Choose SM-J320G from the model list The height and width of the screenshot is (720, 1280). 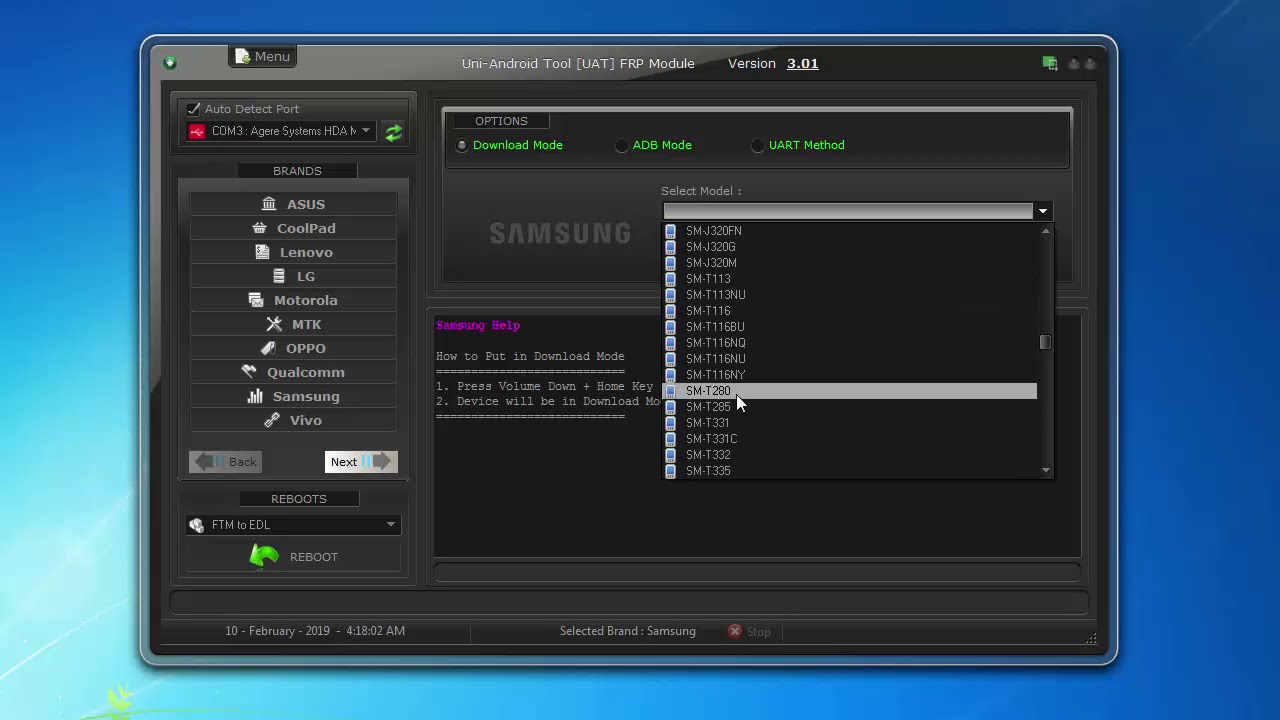click(849, 247)
